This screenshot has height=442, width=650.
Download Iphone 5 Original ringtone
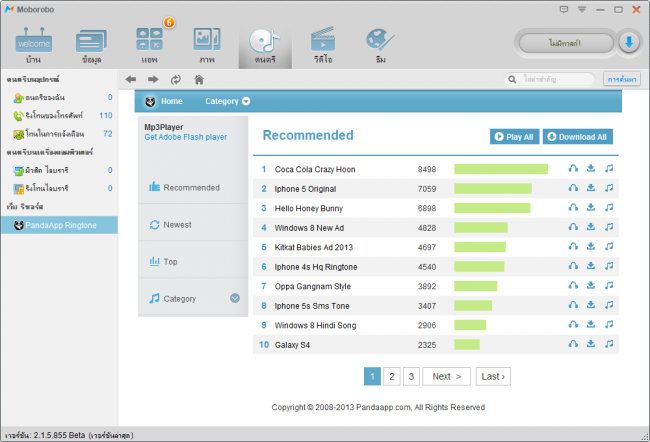[x=591, y=187]
